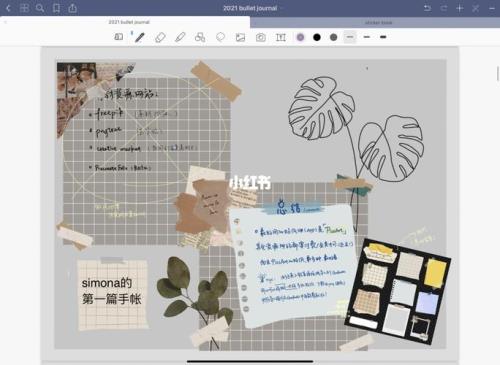The image size is (500, 365).
Task: Select the Pen tool
Action: pos(139,37)
